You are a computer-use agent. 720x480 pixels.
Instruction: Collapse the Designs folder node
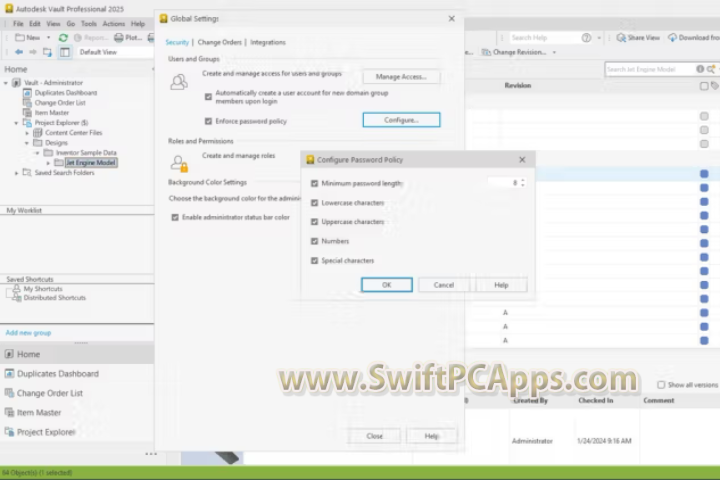(27, 143)
